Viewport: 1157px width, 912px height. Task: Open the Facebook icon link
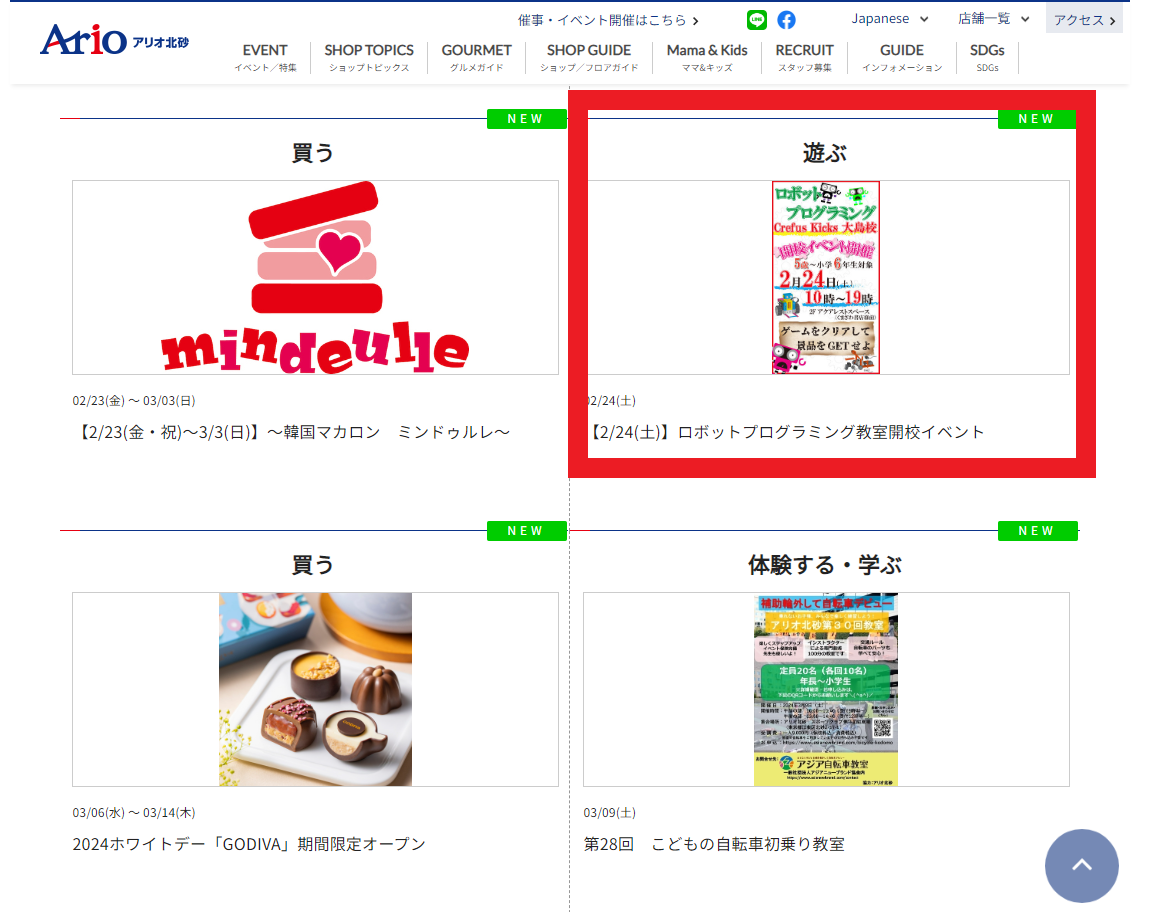tap(787, 20)
